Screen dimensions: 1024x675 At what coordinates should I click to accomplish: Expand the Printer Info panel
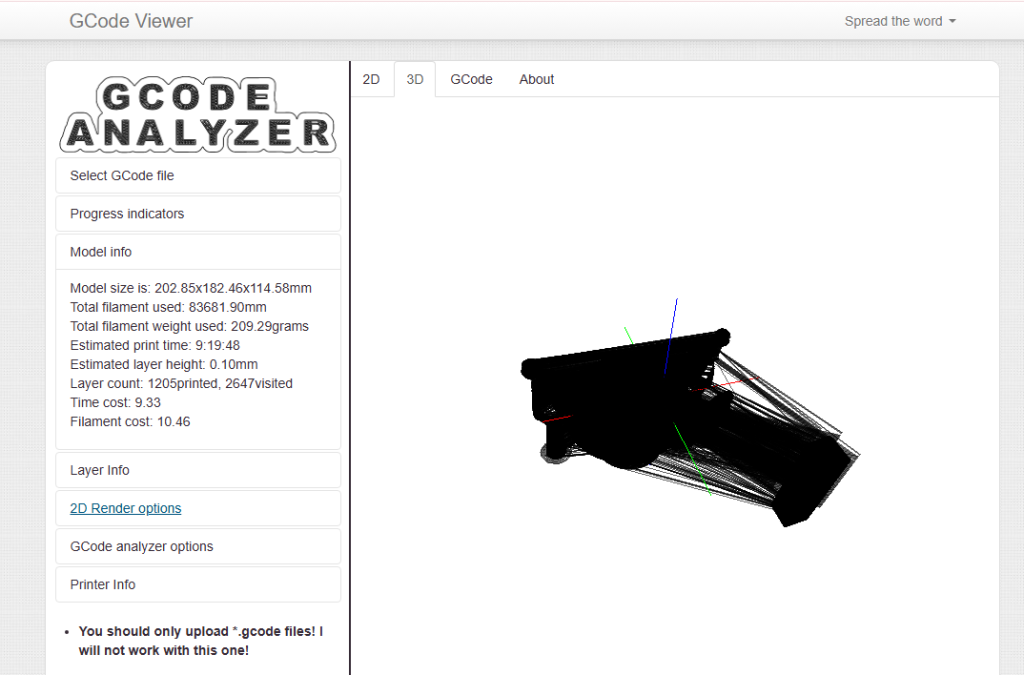[x=197, y=584]
